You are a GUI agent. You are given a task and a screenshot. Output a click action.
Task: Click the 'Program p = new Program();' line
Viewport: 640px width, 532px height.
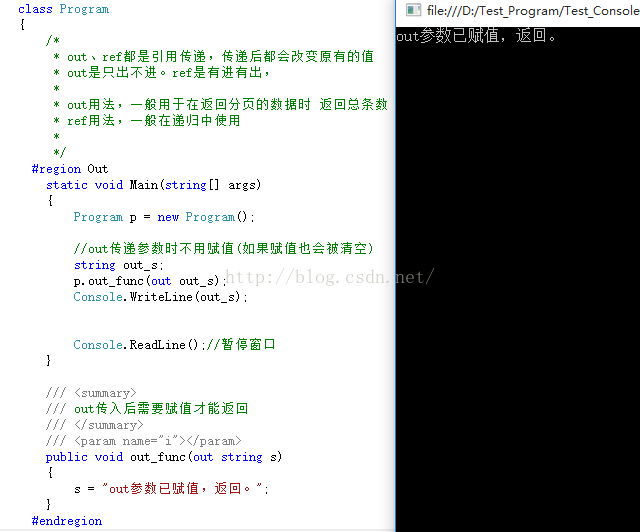pyautogui.click(x=164, y=217)
